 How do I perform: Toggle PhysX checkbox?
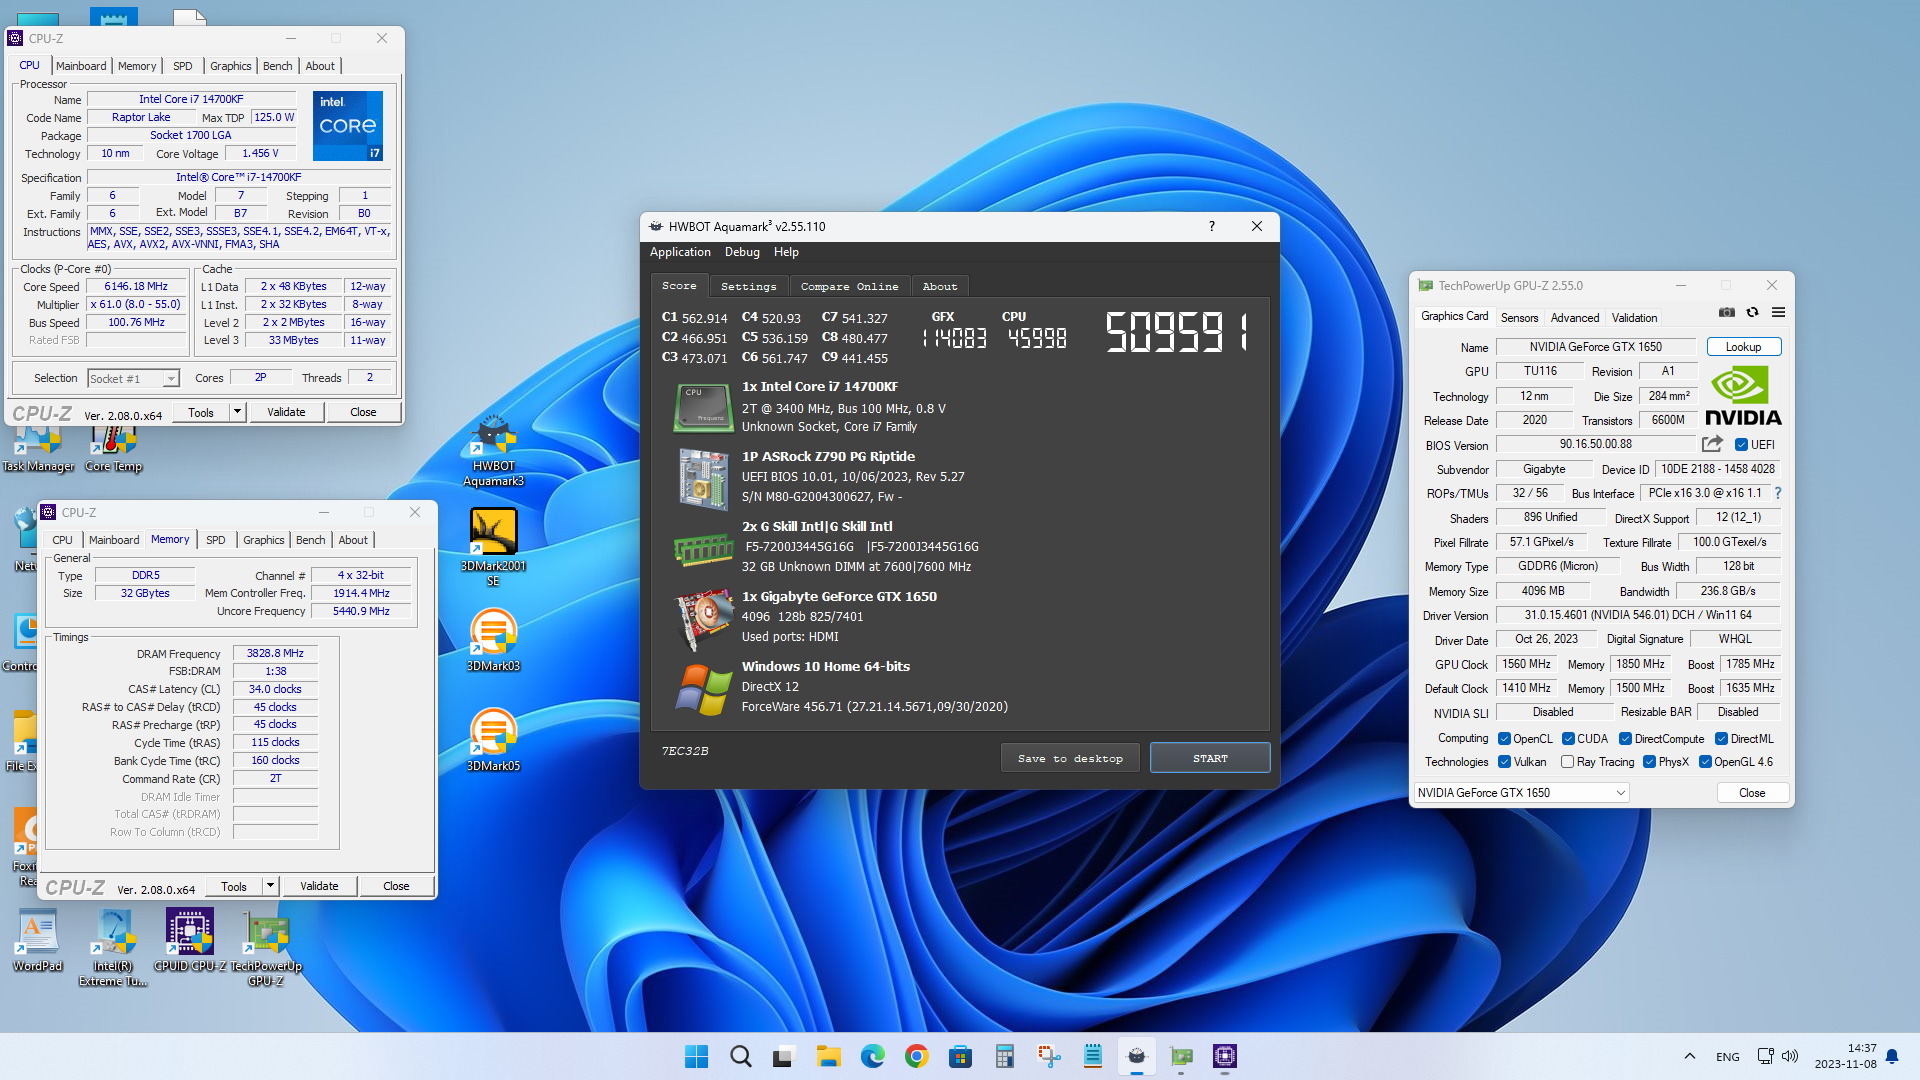tap(1649, 762)
